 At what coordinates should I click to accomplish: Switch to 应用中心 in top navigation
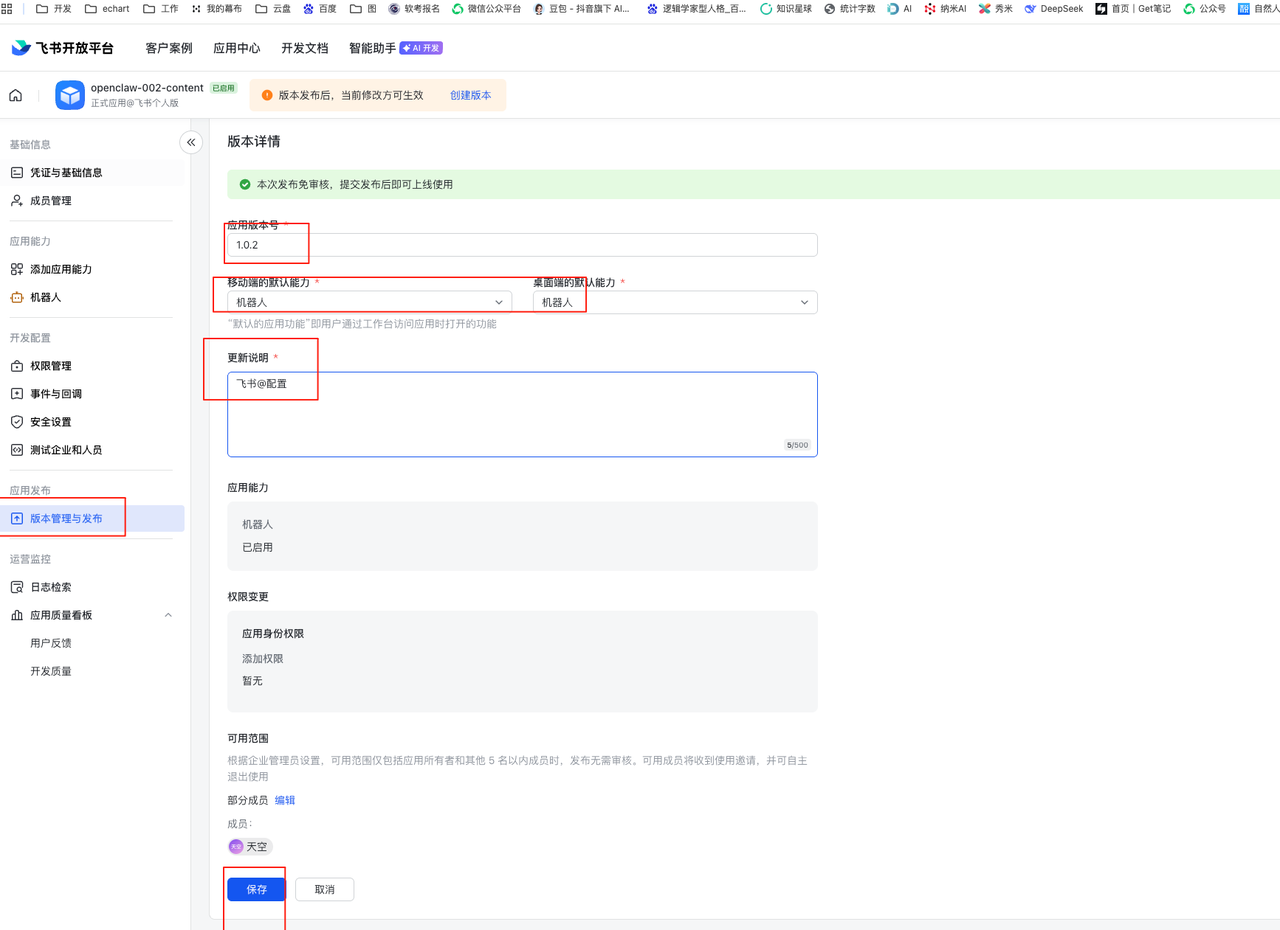click(236, 47)
